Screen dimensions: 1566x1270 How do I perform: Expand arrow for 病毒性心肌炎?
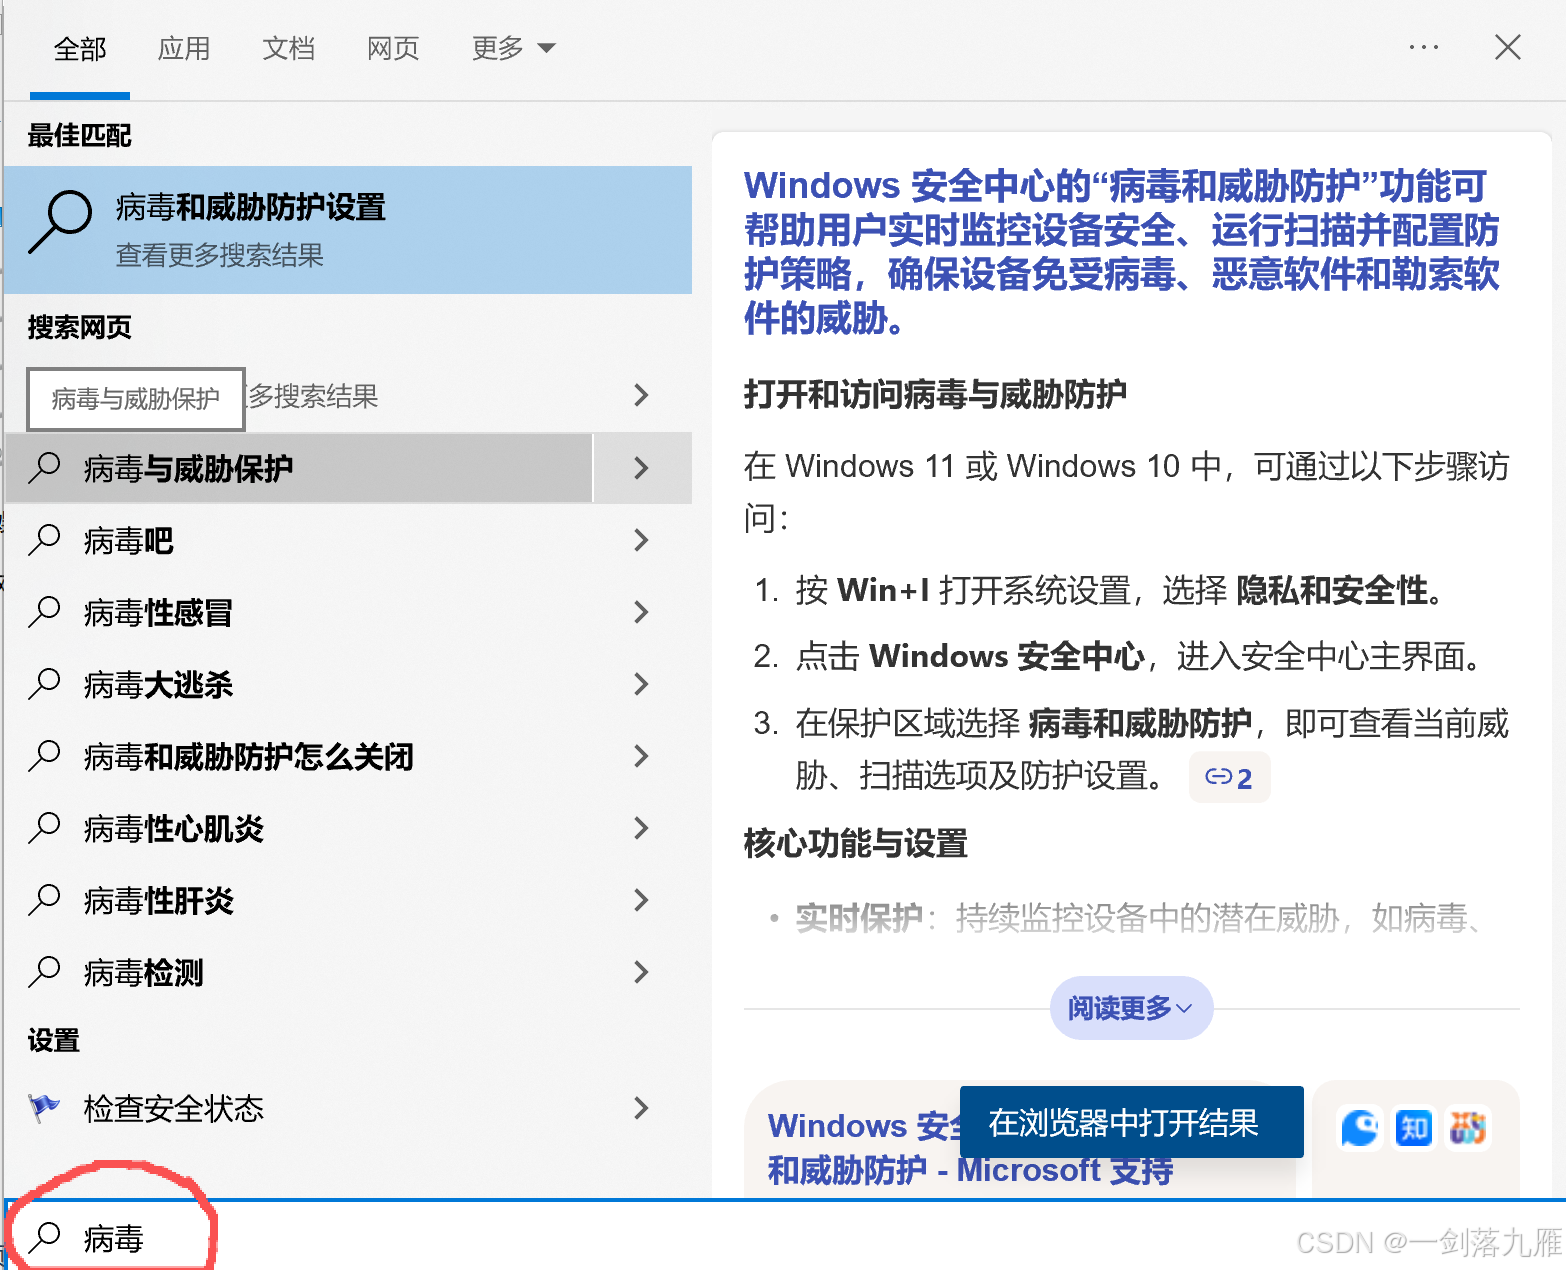click(642, 828)
